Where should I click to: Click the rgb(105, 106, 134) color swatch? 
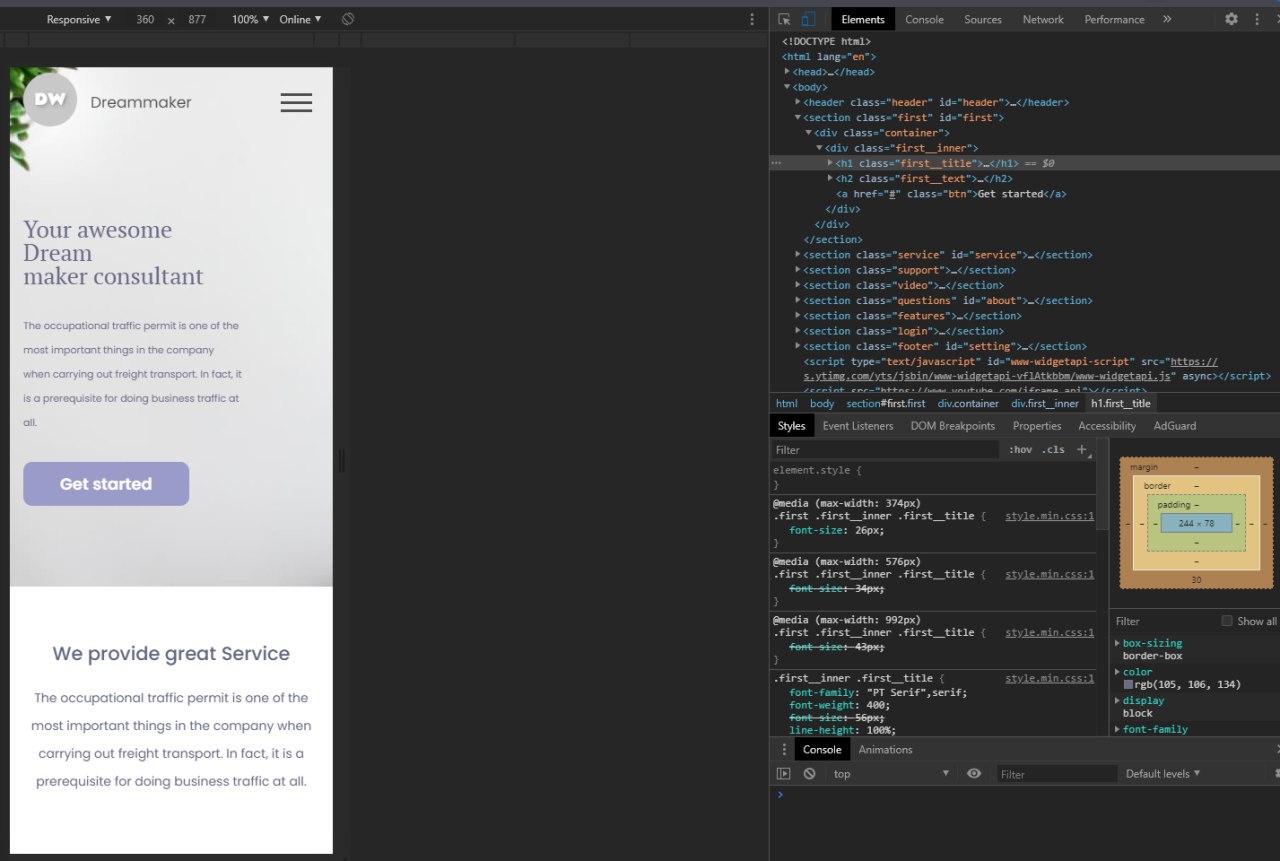click(1128, 685)
